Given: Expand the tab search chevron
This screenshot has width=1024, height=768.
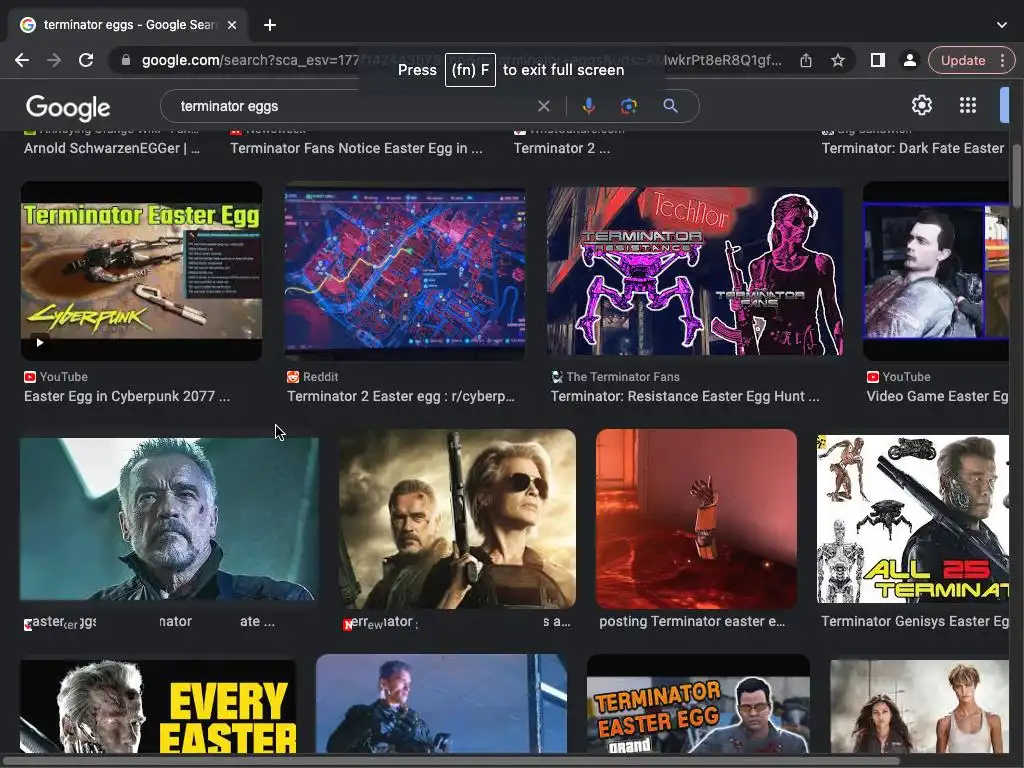Looking at the screenshot, I should point(1002,25).
